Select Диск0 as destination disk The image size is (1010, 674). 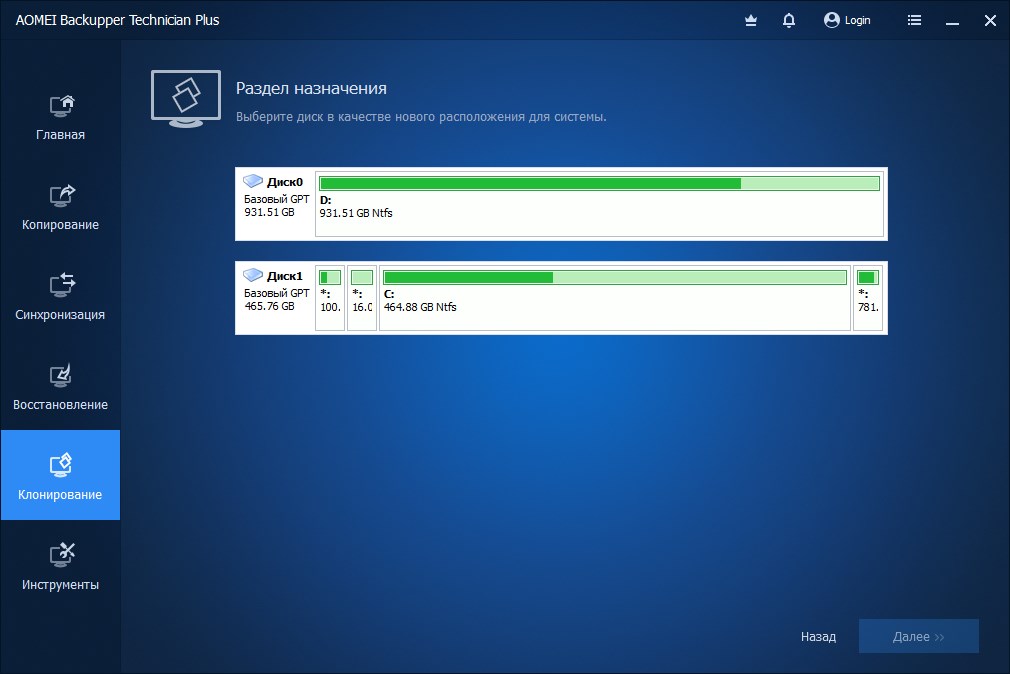click(x=561, y=204)
